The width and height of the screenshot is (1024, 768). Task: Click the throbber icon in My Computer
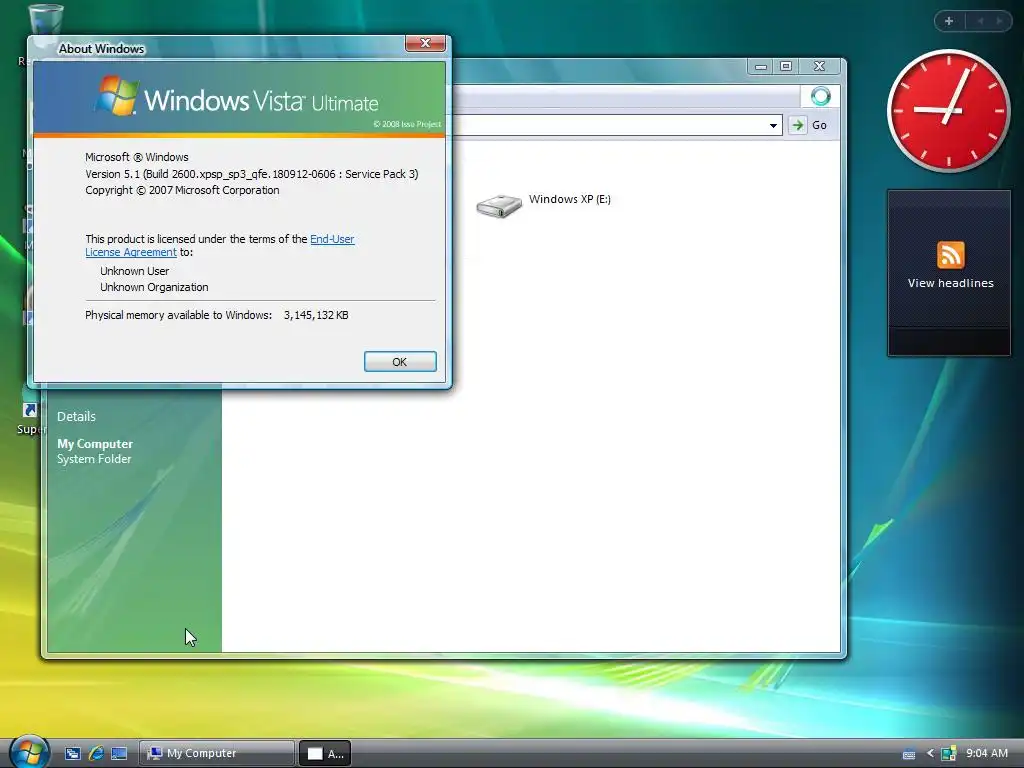(x=820, y=97)
